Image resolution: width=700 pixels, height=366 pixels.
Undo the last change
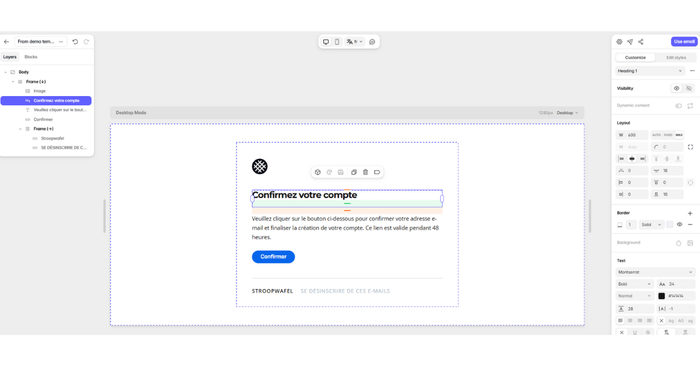tap(75, 42)
